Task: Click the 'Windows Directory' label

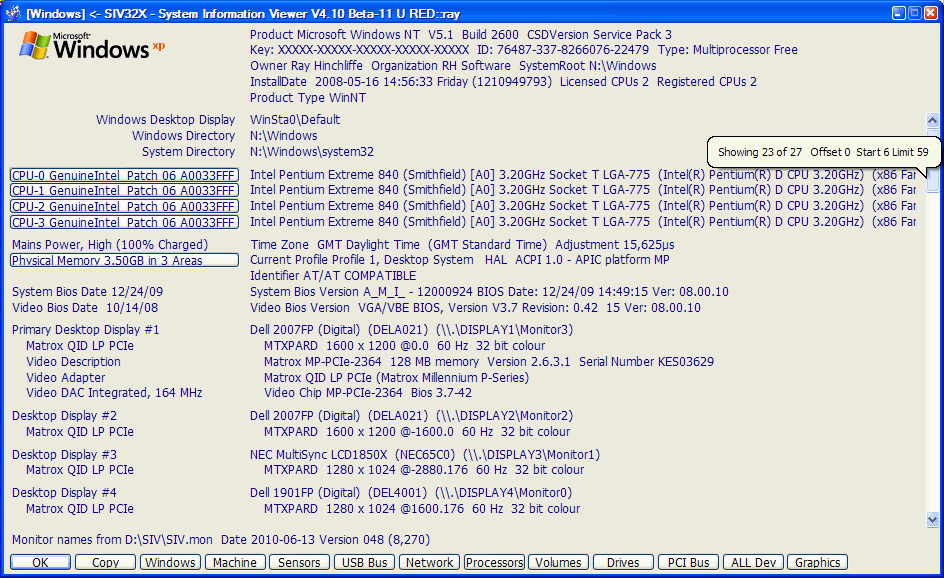Action: pyautogui.click(x=184, y=135)
